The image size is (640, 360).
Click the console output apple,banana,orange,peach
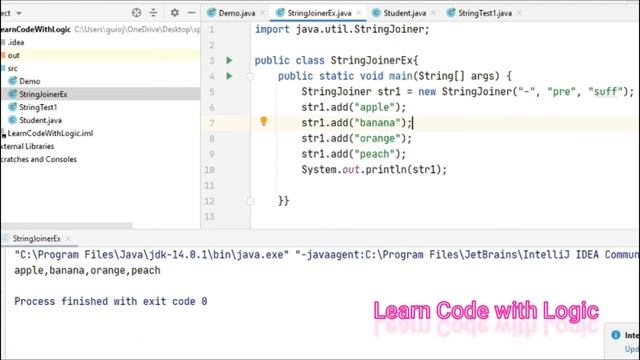(87, 270)
